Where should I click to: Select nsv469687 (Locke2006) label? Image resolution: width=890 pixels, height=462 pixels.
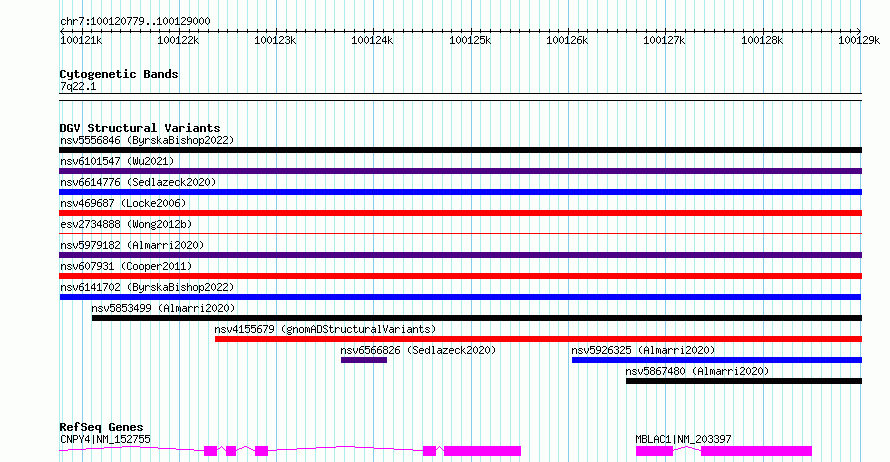click(123, 203)
